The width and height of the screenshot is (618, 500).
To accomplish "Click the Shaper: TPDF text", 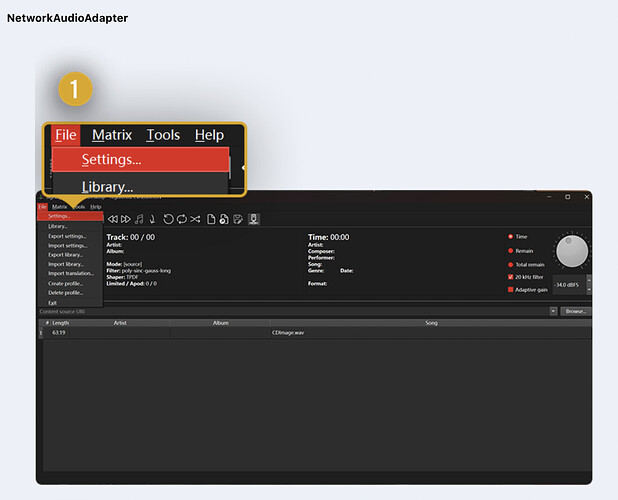I will (x=122, y=277).
